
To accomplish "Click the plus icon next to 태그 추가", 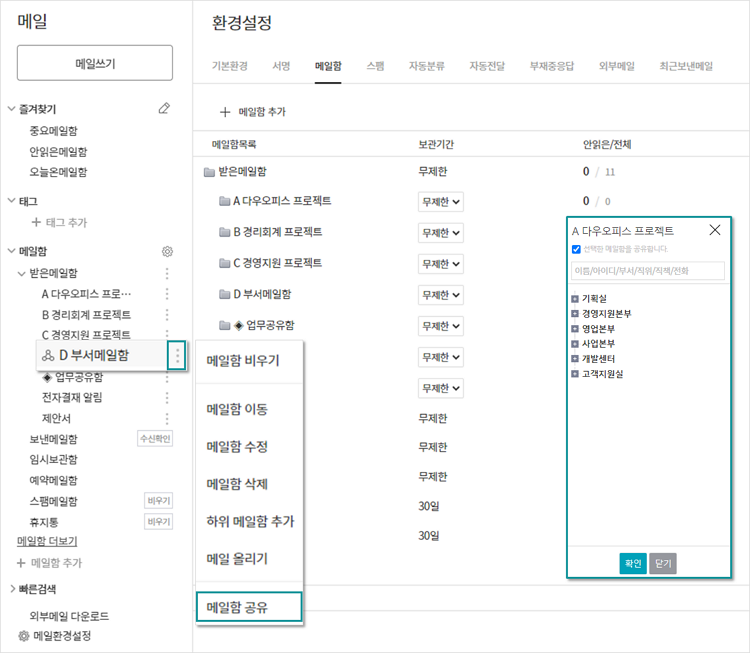I will (x=36, y=222).
